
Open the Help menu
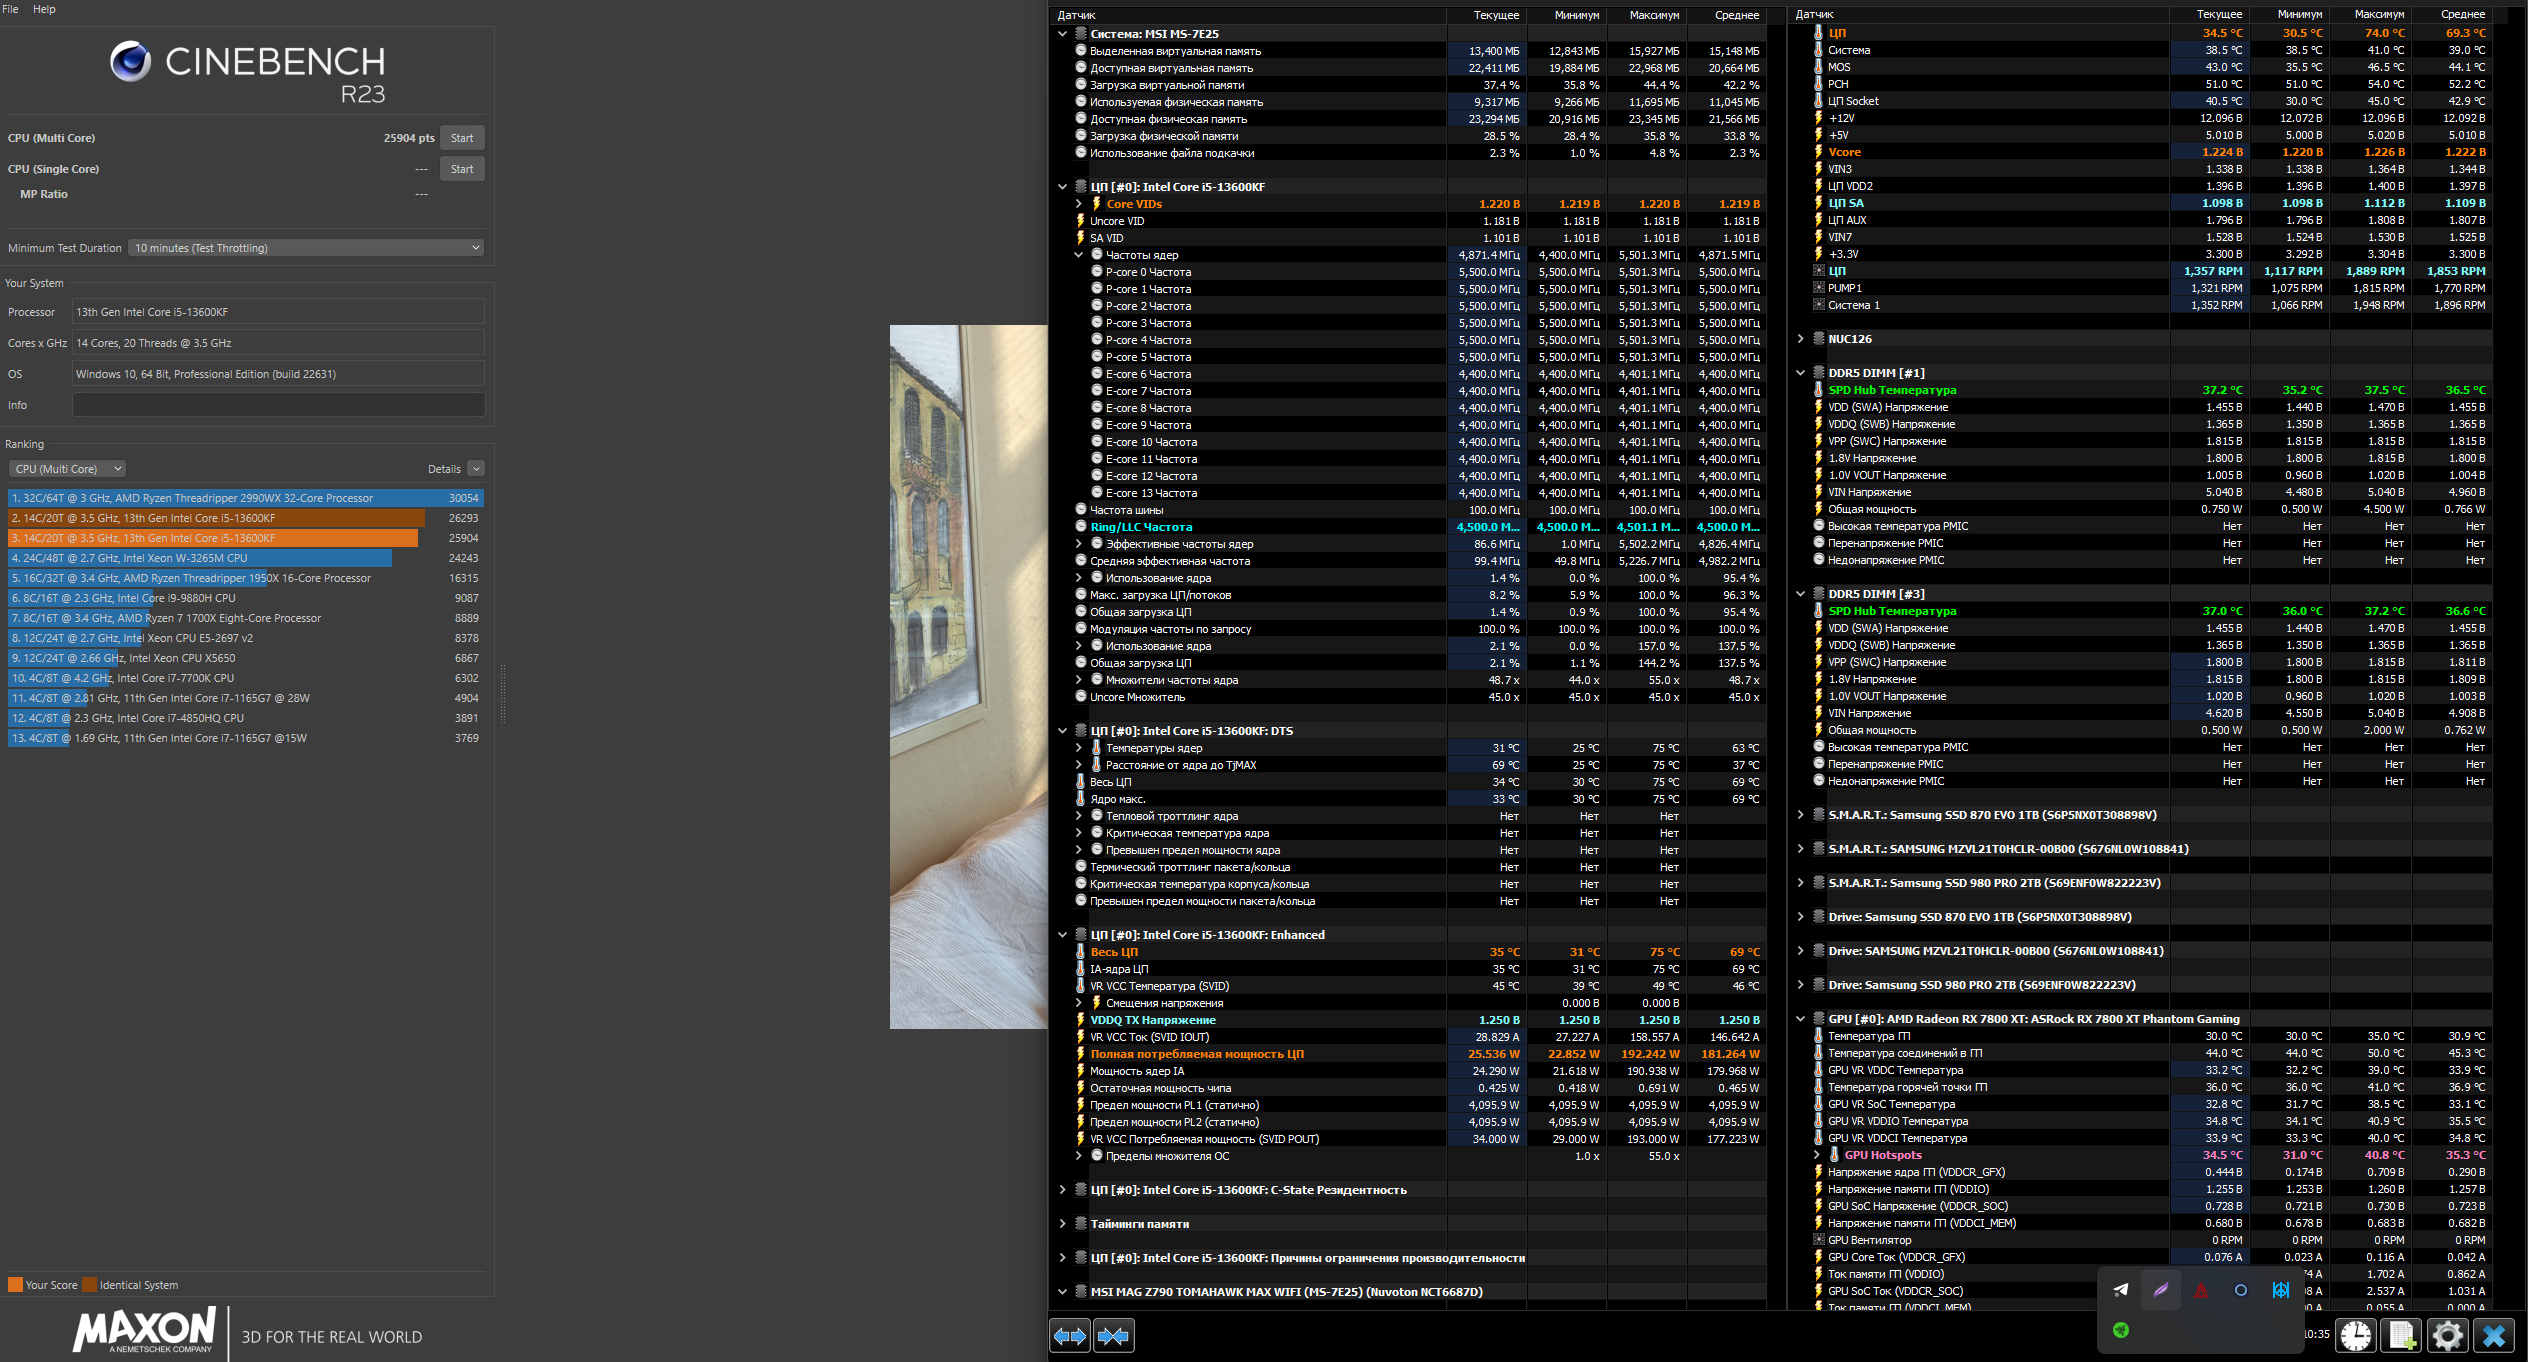pos(44,9)
